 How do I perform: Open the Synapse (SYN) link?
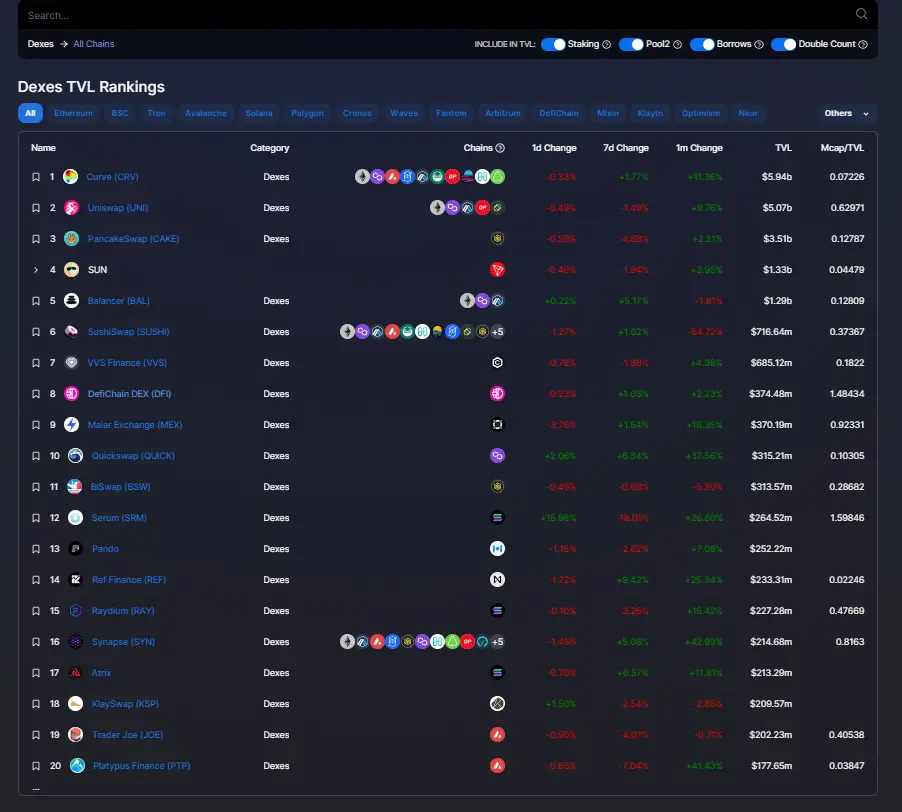(x=123, y=642)
